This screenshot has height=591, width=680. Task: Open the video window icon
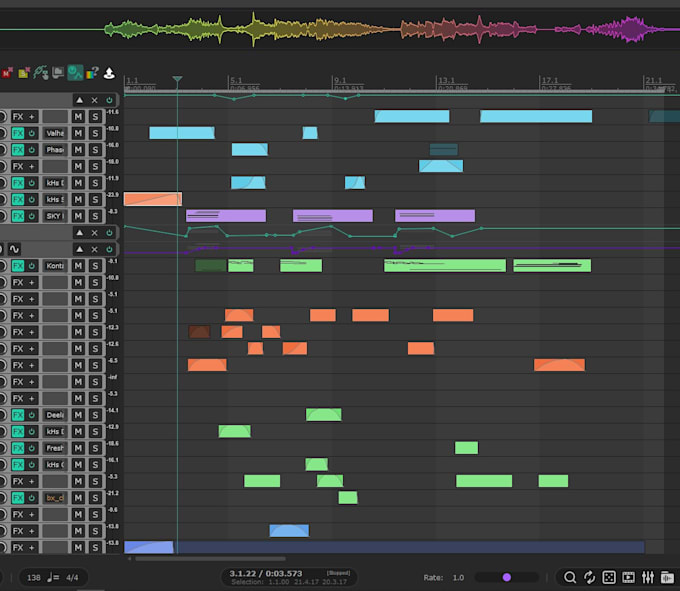(x=628, y=577)
